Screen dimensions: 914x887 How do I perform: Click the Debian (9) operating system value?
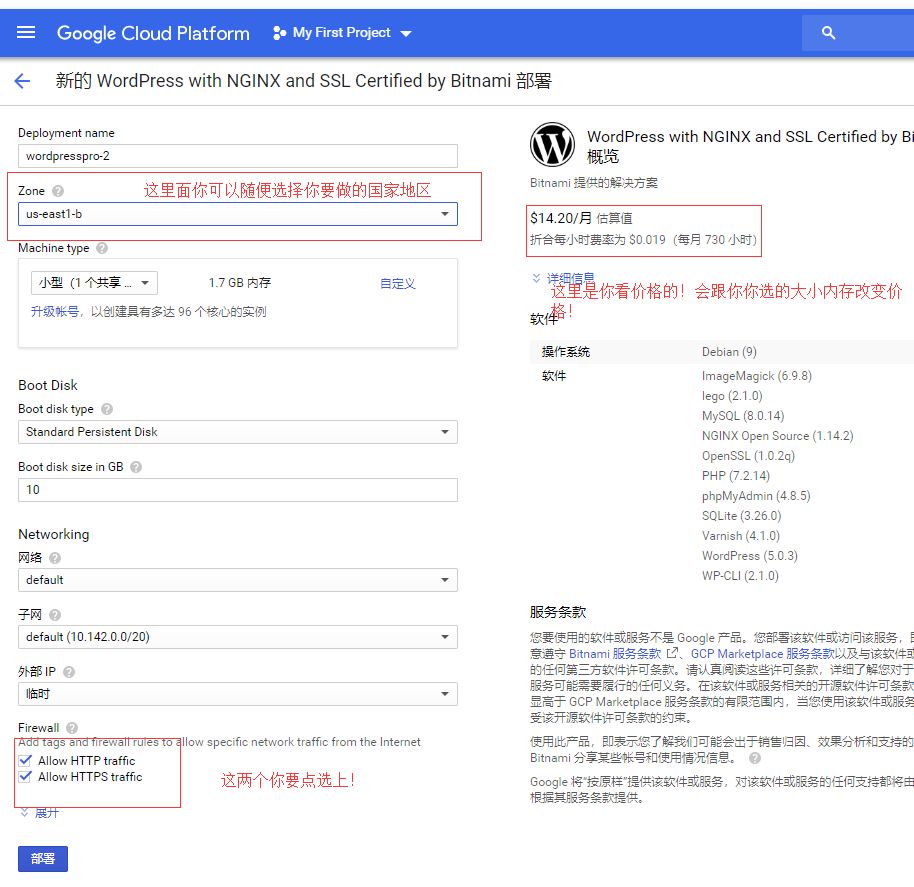coord(729,352)
